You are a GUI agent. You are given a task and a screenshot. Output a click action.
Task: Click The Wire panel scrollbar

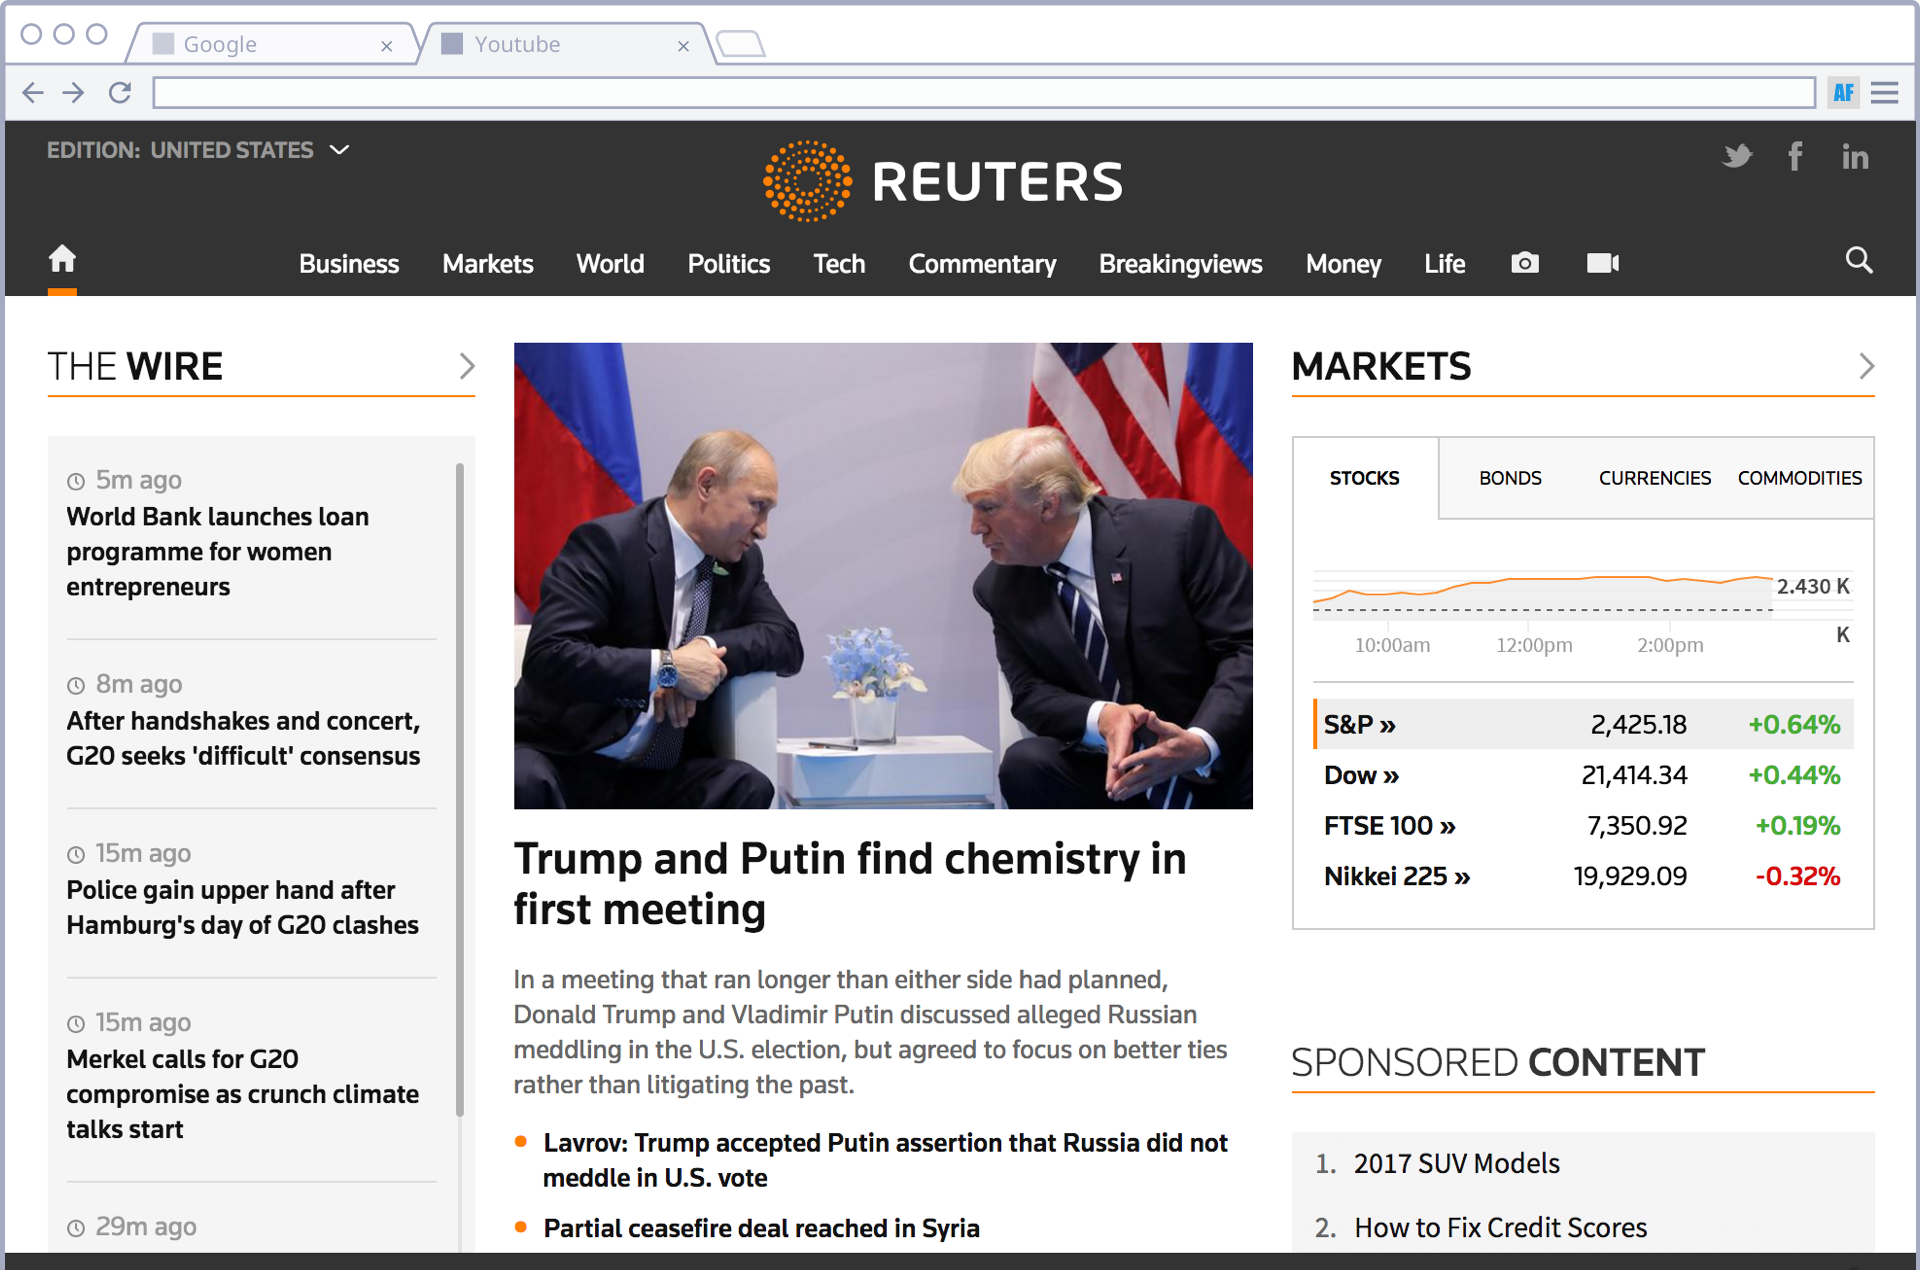tap(460, 790)
